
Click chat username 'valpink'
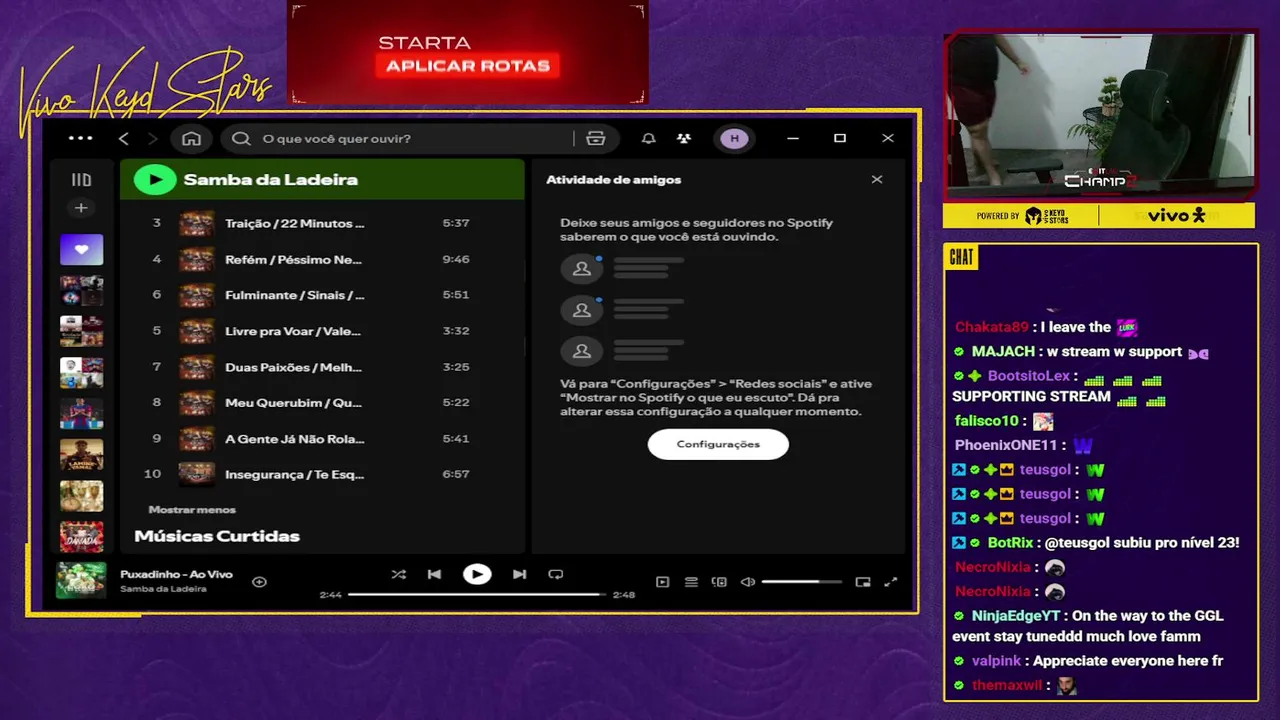(x=997, y=661)
